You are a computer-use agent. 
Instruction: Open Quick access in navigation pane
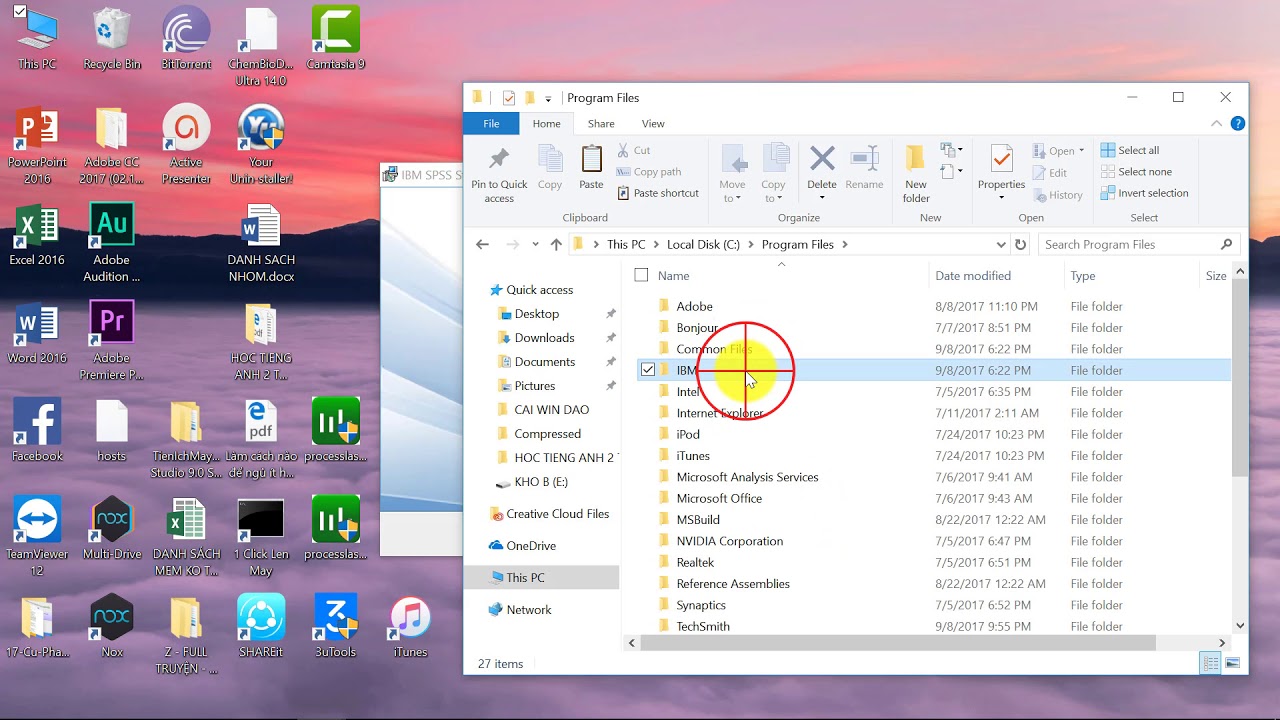[540, 290]
